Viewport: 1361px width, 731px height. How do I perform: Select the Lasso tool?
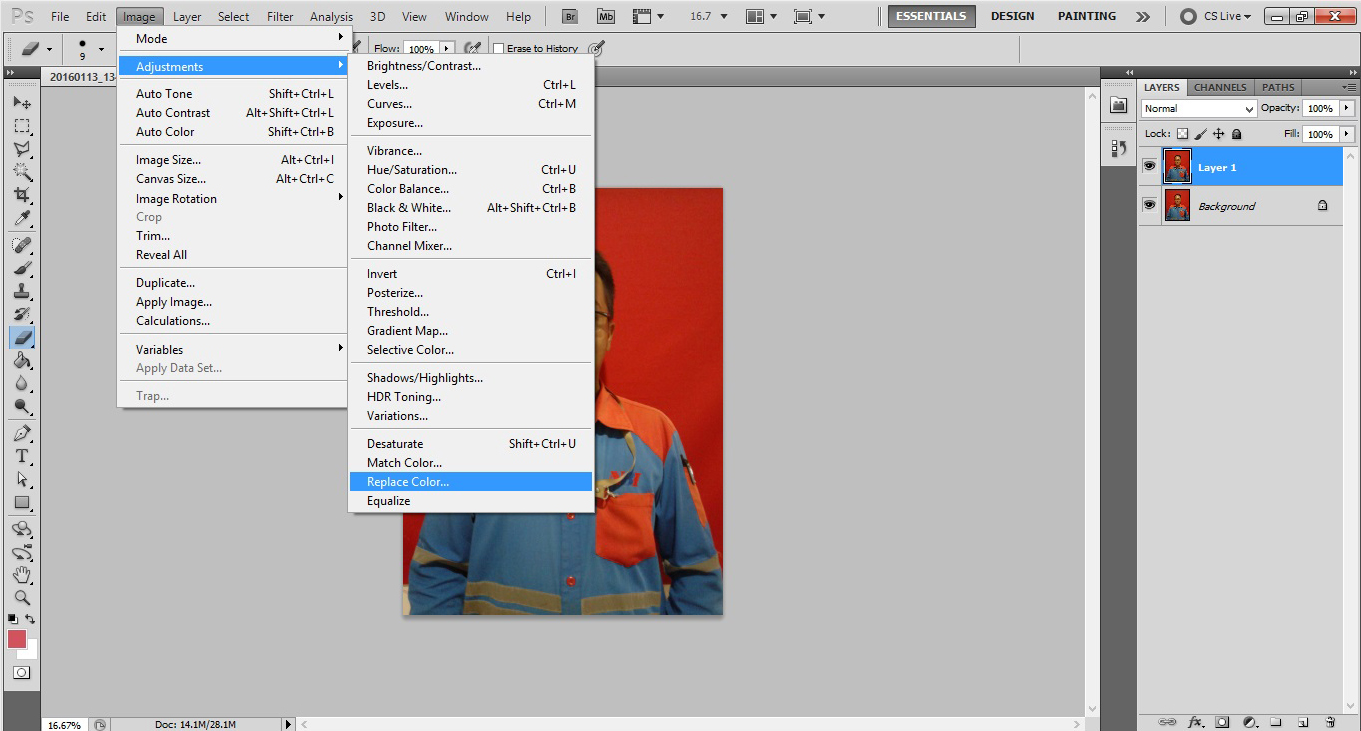point(22,148)
